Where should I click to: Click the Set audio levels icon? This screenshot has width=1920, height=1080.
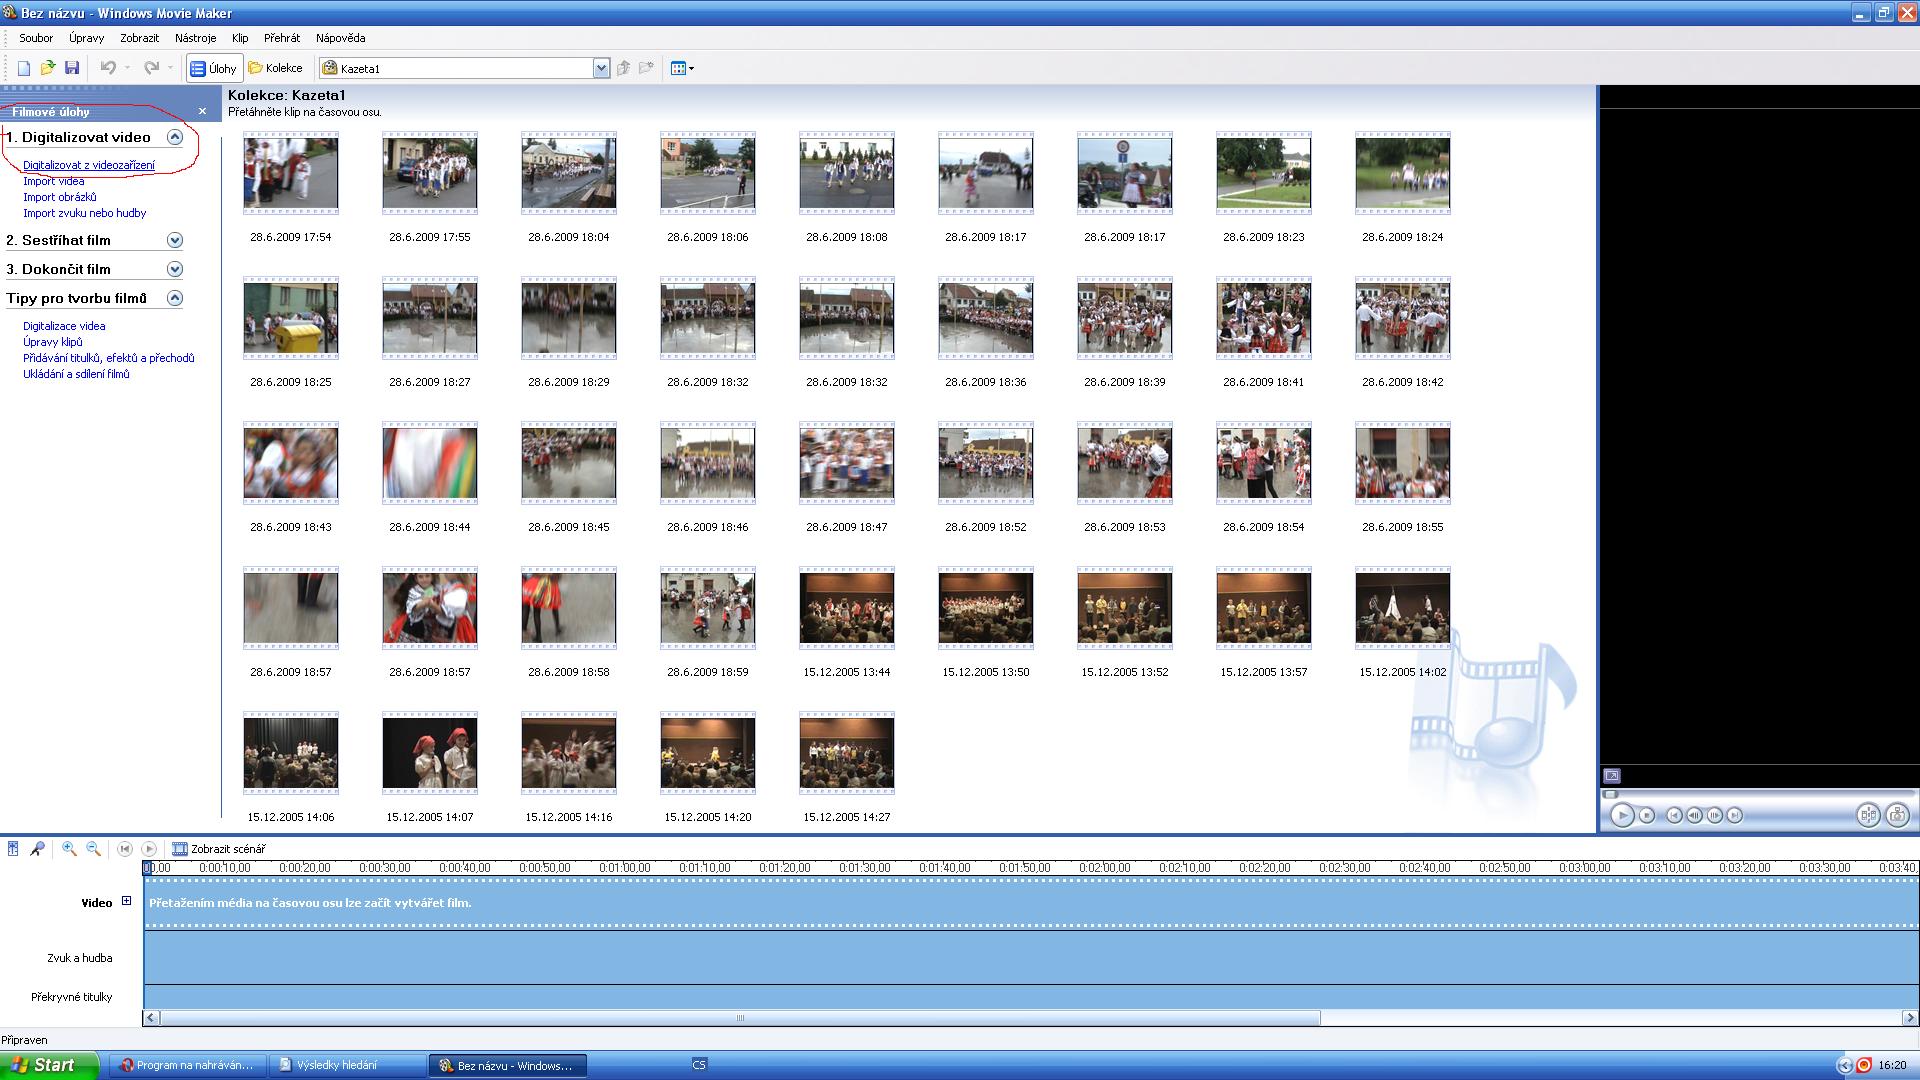(x=13, y=849)
